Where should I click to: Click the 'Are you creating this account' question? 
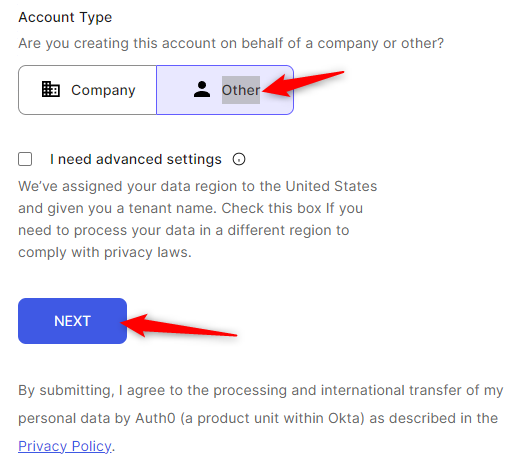(x=231, y=43)
